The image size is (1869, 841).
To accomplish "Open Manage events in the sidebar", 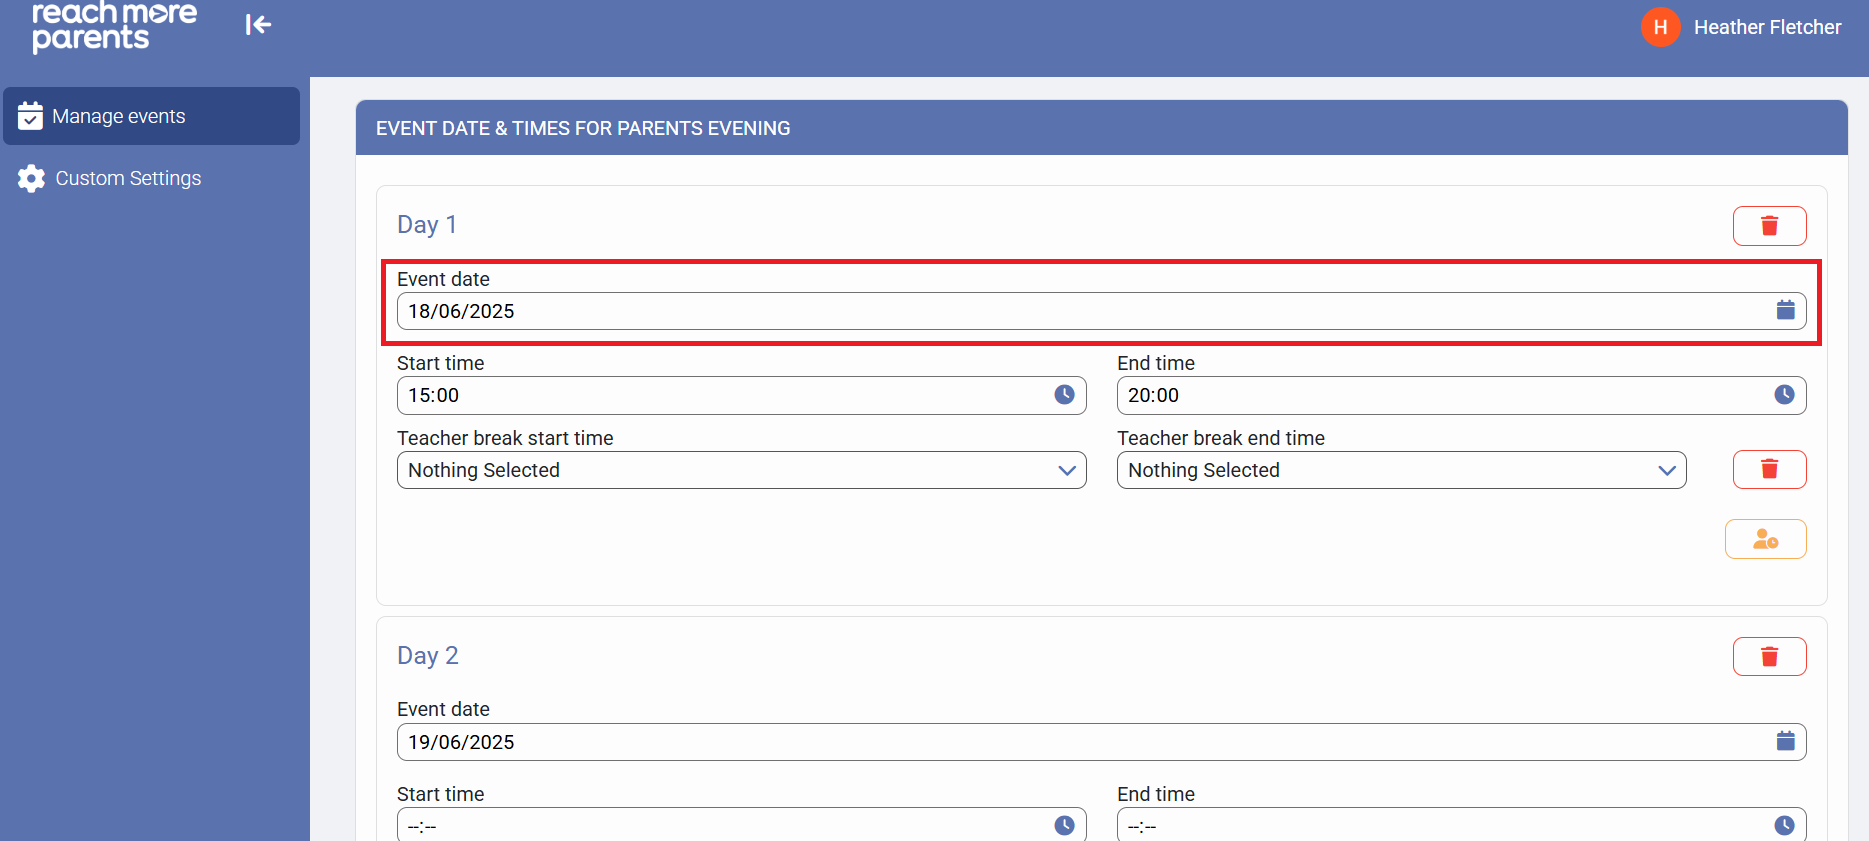I will [x=152, y=116].
